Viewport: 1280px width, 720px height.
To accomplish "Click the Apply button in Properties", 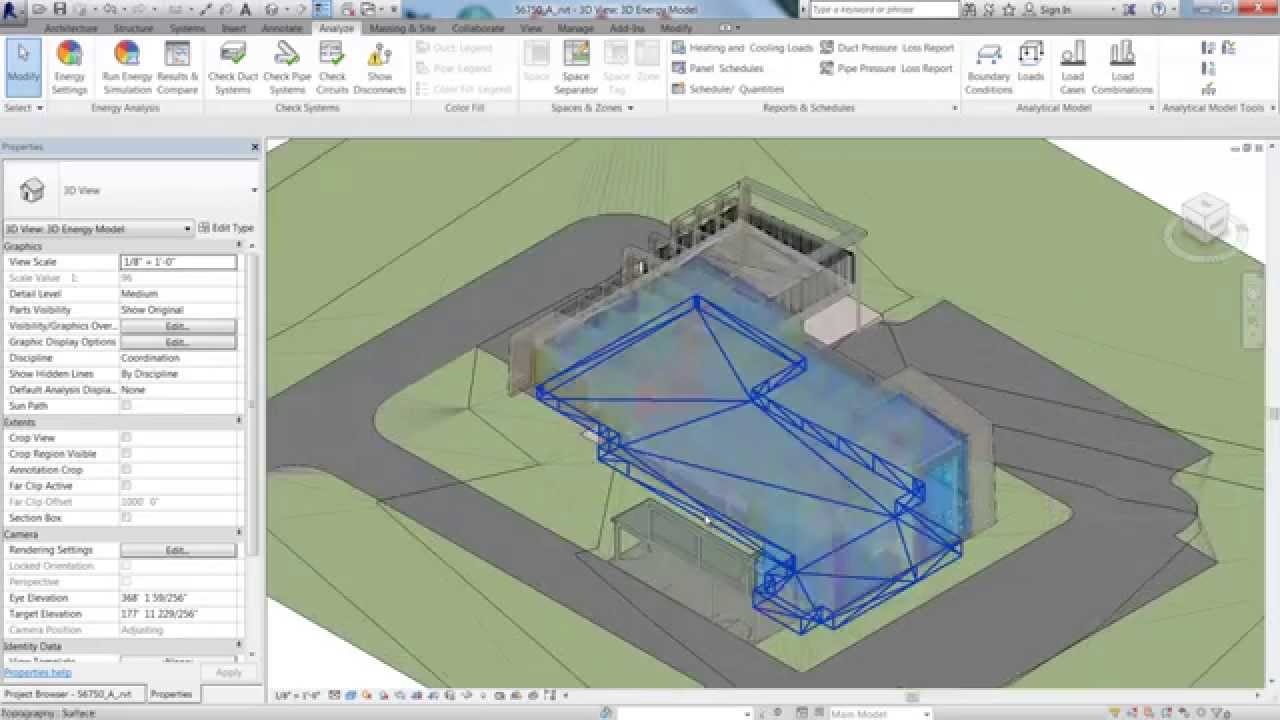I will click(228, 672).
